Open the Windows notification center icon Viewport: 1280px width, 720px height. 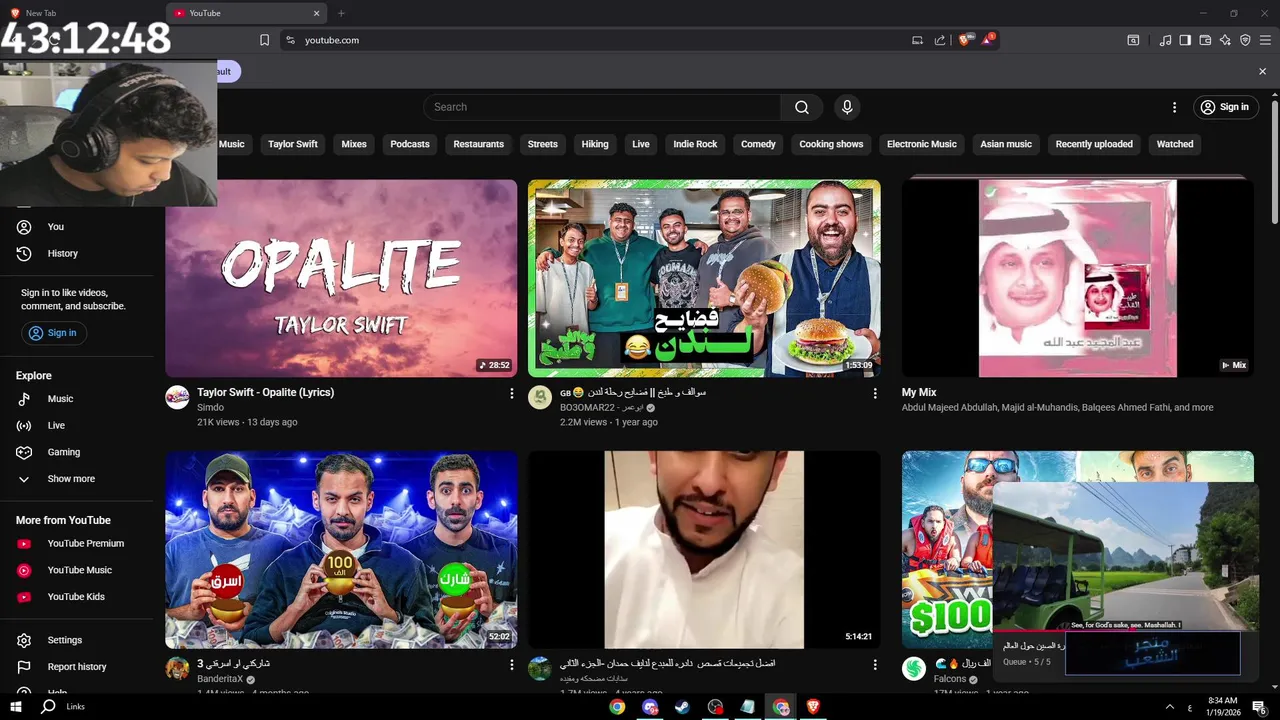[x=1259, y=707]
